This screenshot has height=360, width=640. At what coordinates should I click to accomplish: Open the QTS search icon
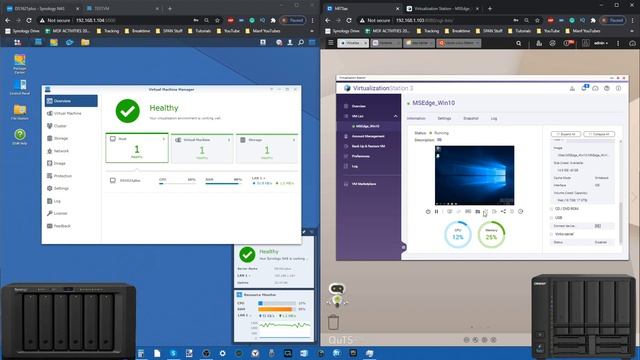pos(518,43)
